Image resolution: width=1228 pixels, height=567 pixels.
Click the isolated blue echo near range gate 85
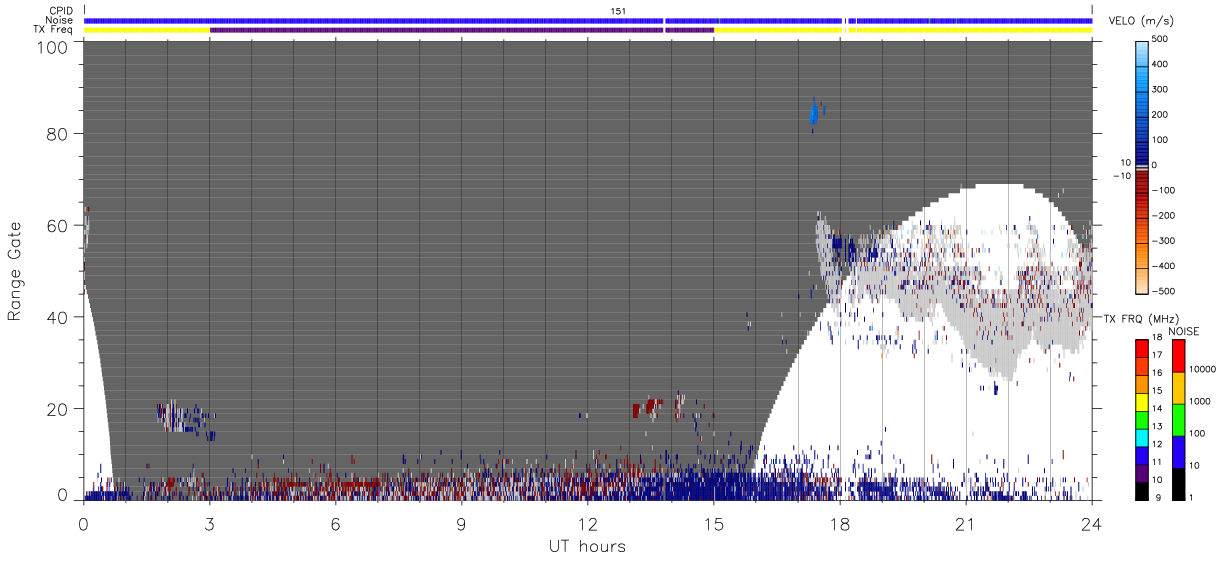click(816, 114)
